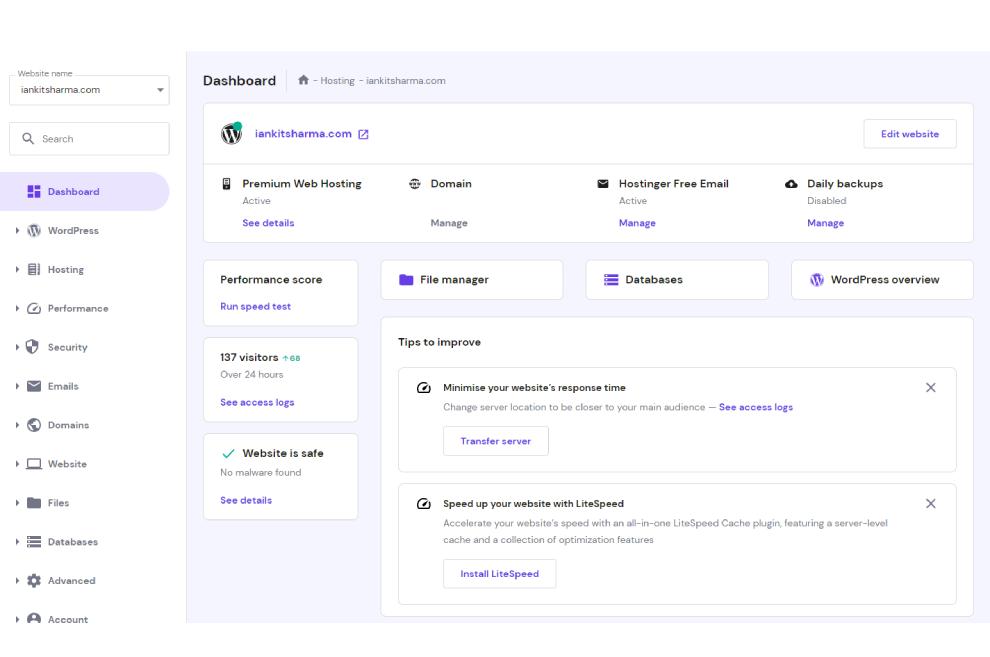
Task: Click the Account person icon in sidebar
Action: (34, 619)
